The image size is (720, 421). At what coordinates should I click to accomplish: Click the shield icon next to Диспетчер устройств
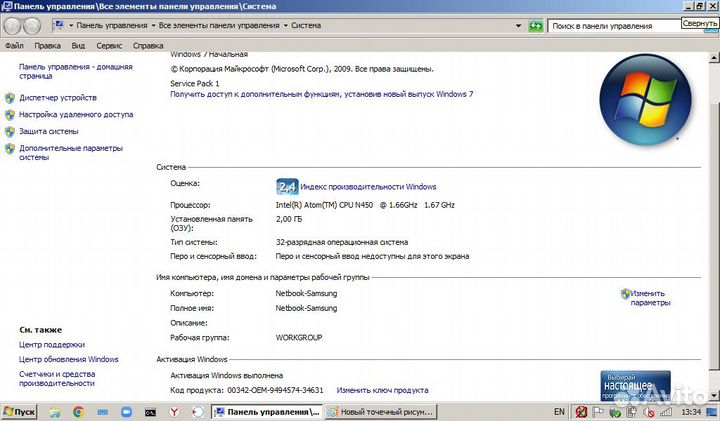(10, 98)
